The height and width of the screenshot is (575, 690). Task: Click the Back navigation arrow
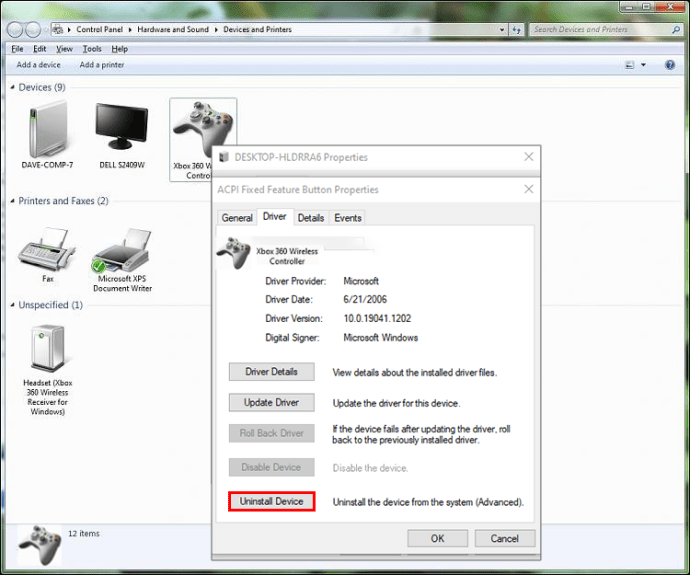point(15,30)
